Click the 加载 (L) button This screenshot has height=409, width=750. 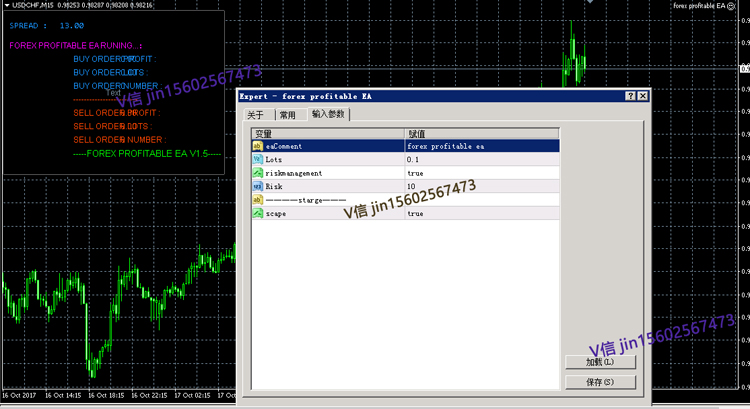600,362
